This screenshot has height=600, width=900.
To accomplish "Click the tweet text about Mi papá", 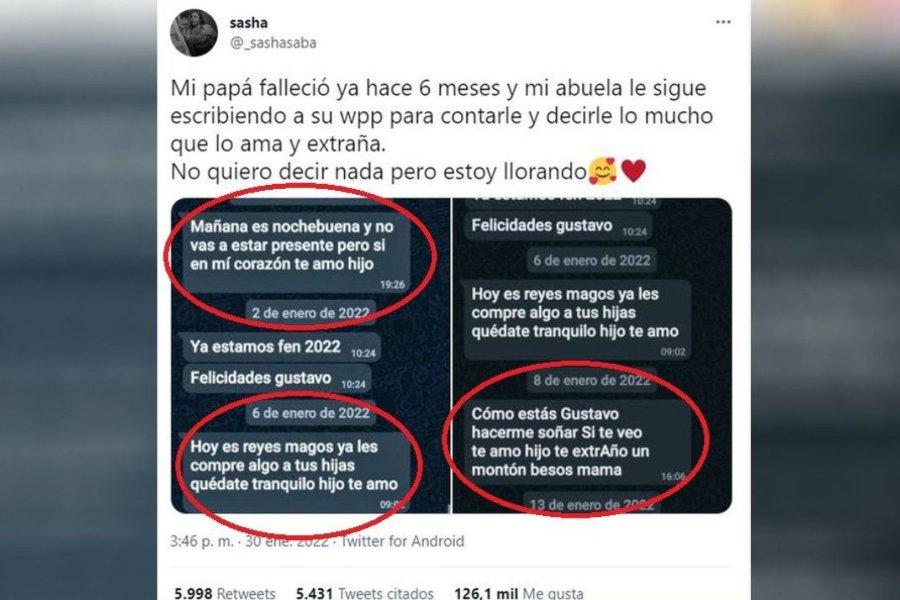I will pyautogui.click(x=441, y=130).
